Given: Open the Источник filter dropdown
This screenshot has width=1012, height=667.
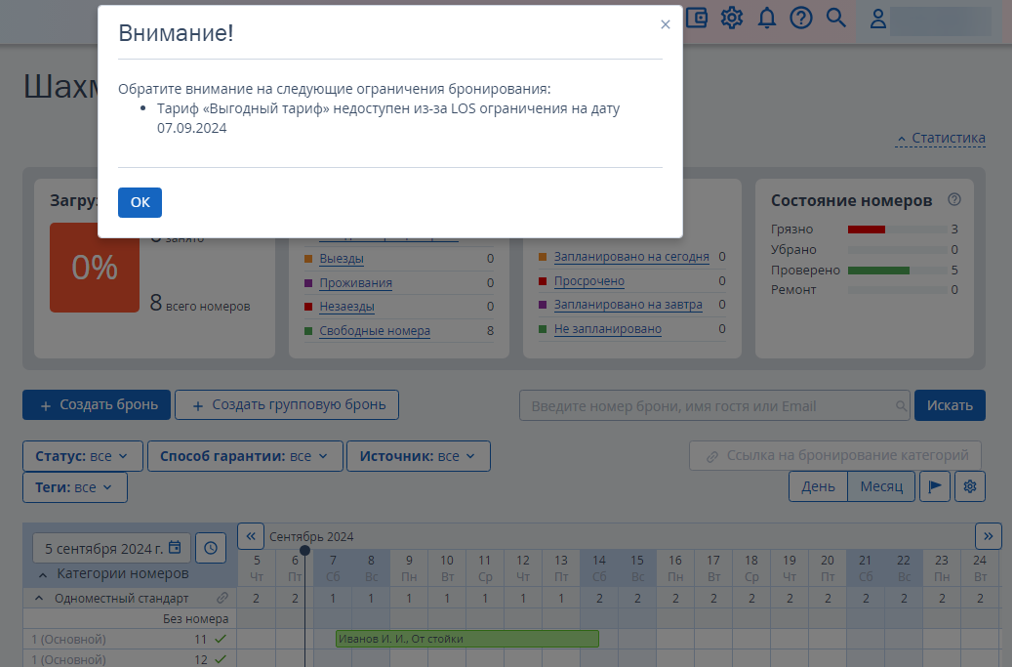Looking at the screenshot, I should click(418, 456).
